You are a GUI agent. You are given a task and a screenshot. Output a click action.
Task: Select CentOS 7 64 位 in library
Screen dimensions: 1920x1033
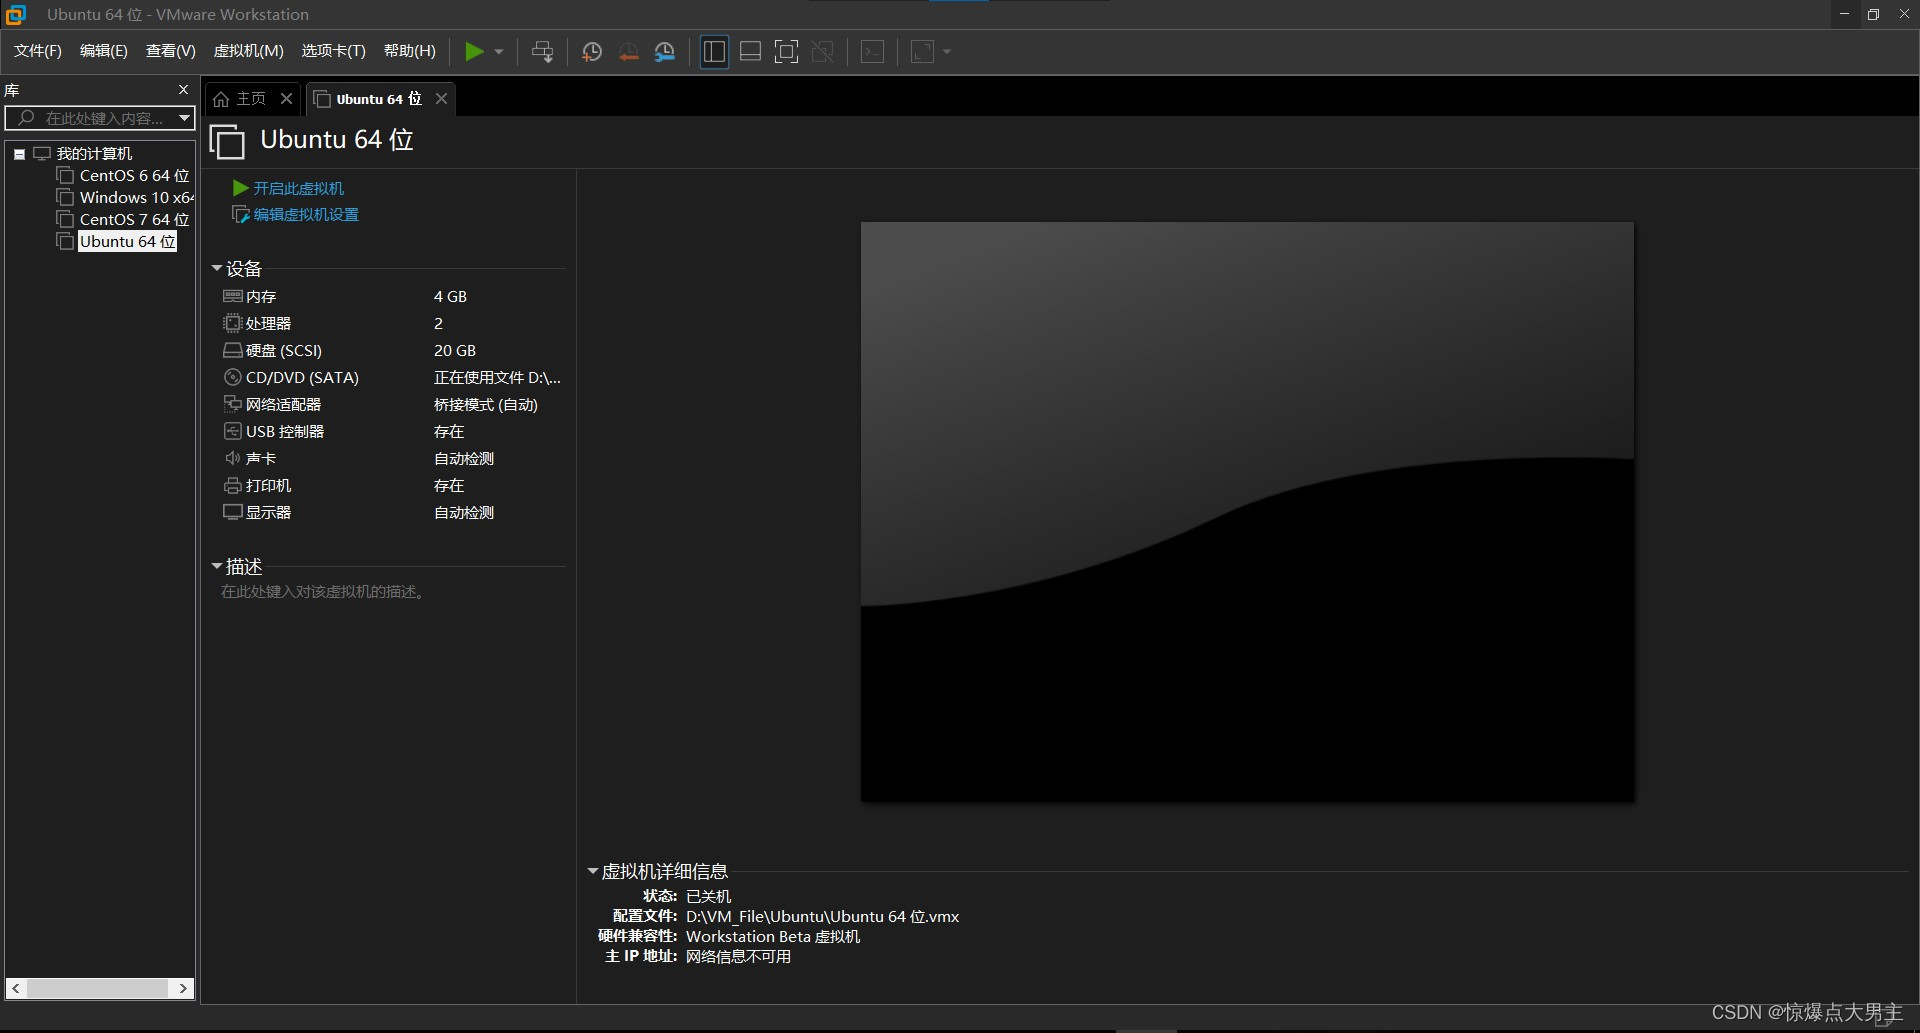click(x=133, y=219)
